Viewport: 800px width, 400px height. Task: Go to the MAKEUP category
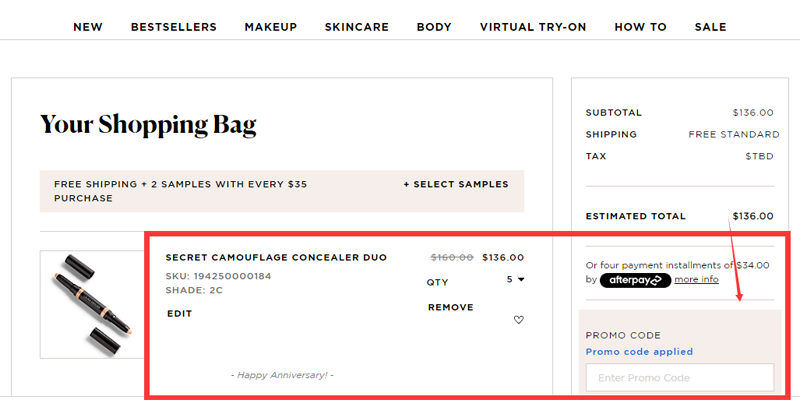270,27
